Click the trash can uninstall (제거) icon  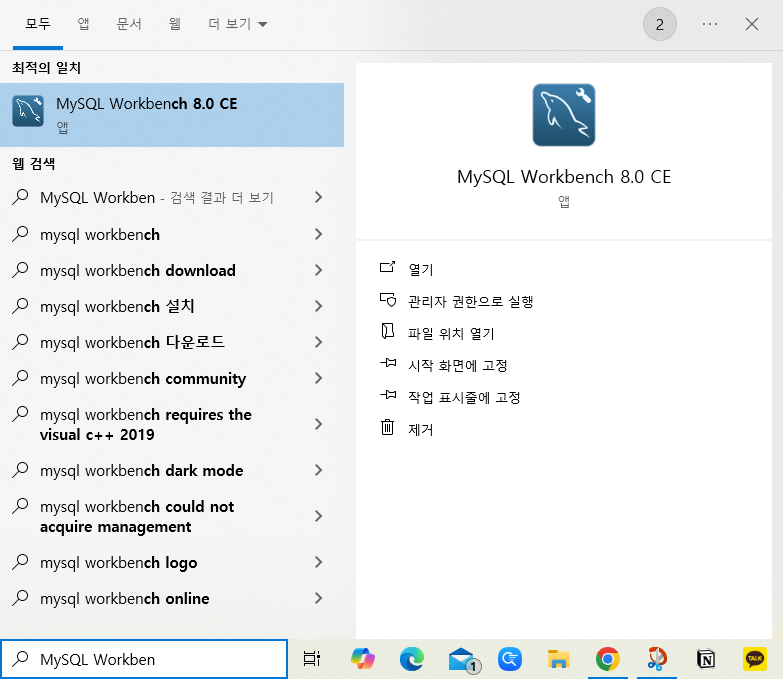tap(388, 427)
